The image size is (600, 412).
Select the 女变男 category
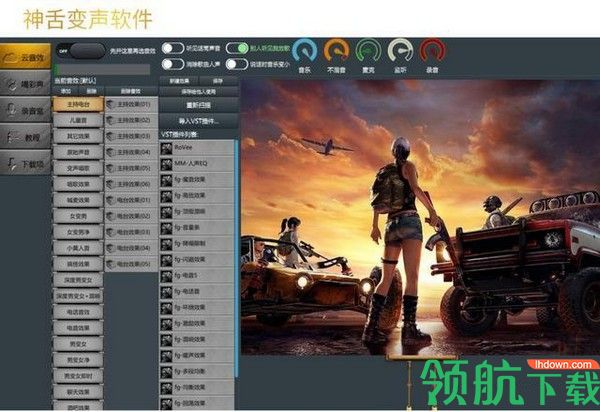click(78, 216)
